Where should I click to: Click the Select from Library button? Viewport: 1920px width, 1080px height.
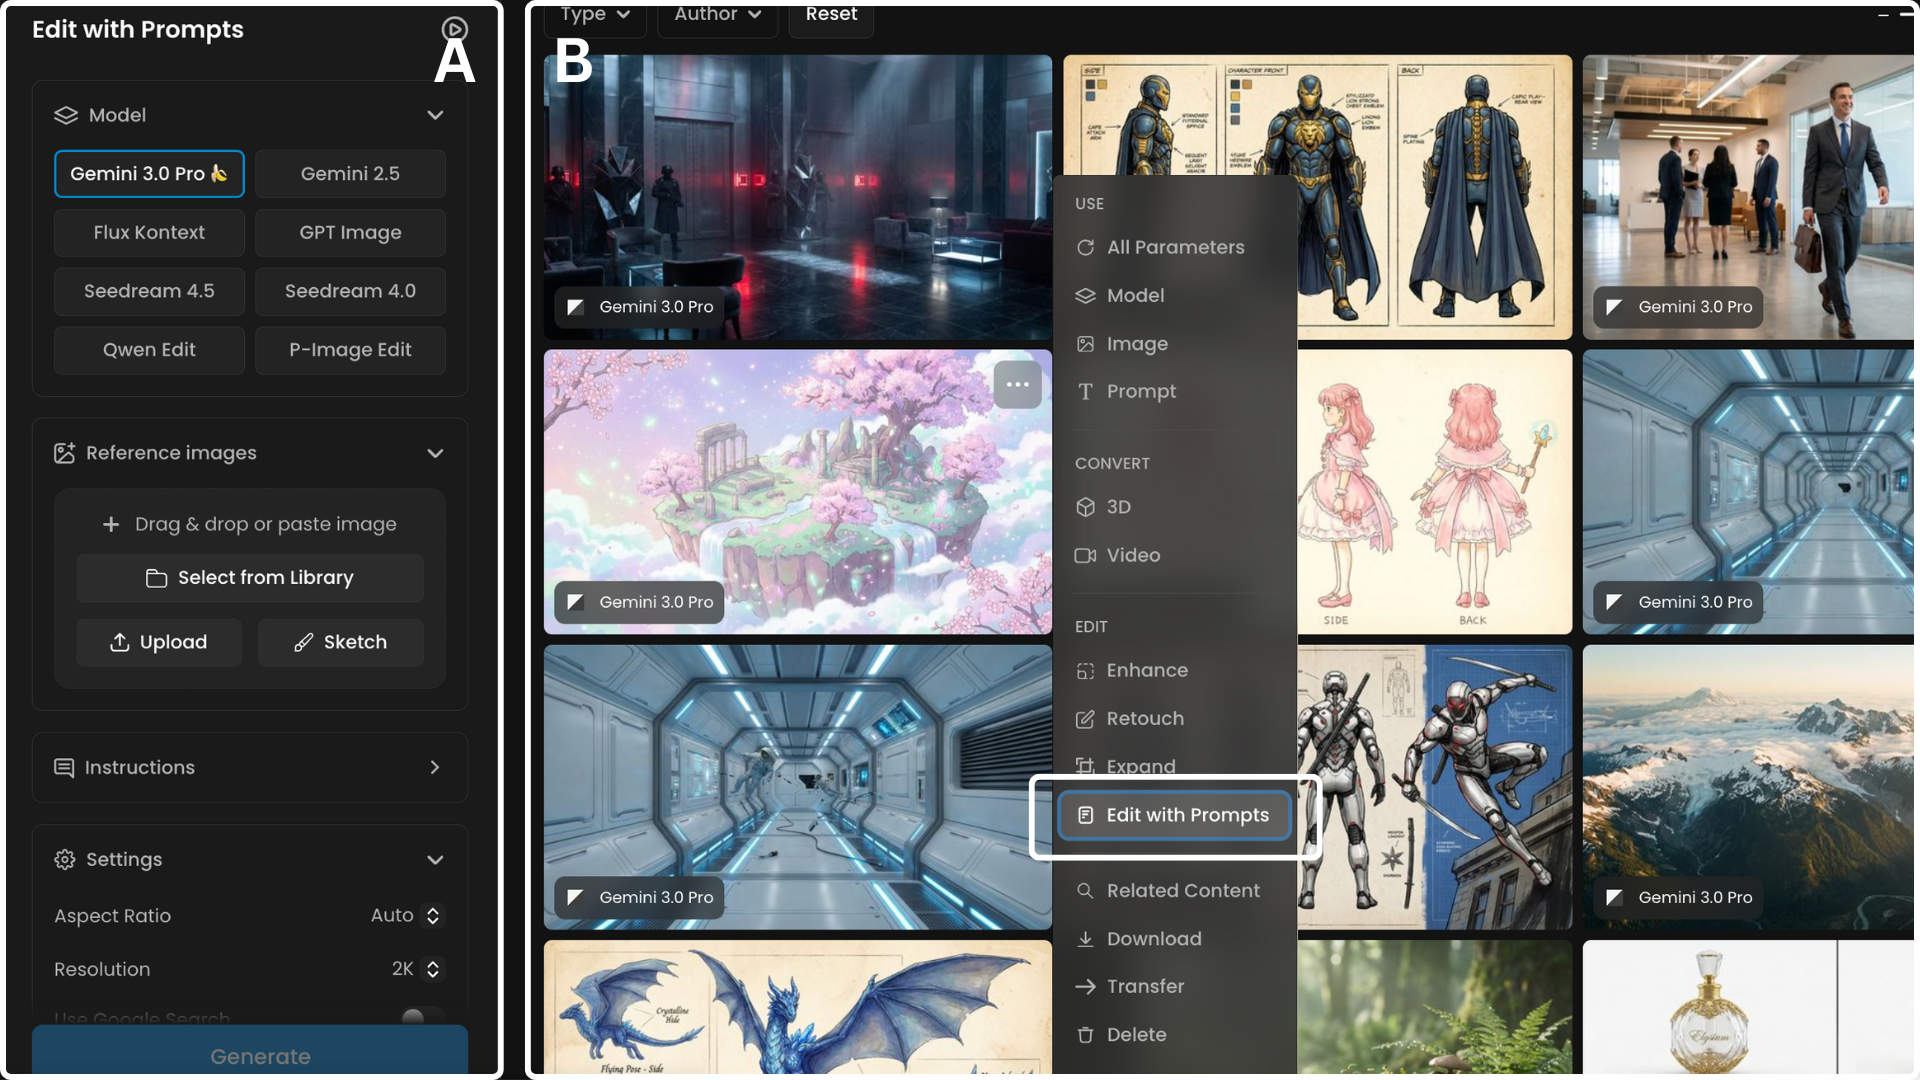pos(250,578)
